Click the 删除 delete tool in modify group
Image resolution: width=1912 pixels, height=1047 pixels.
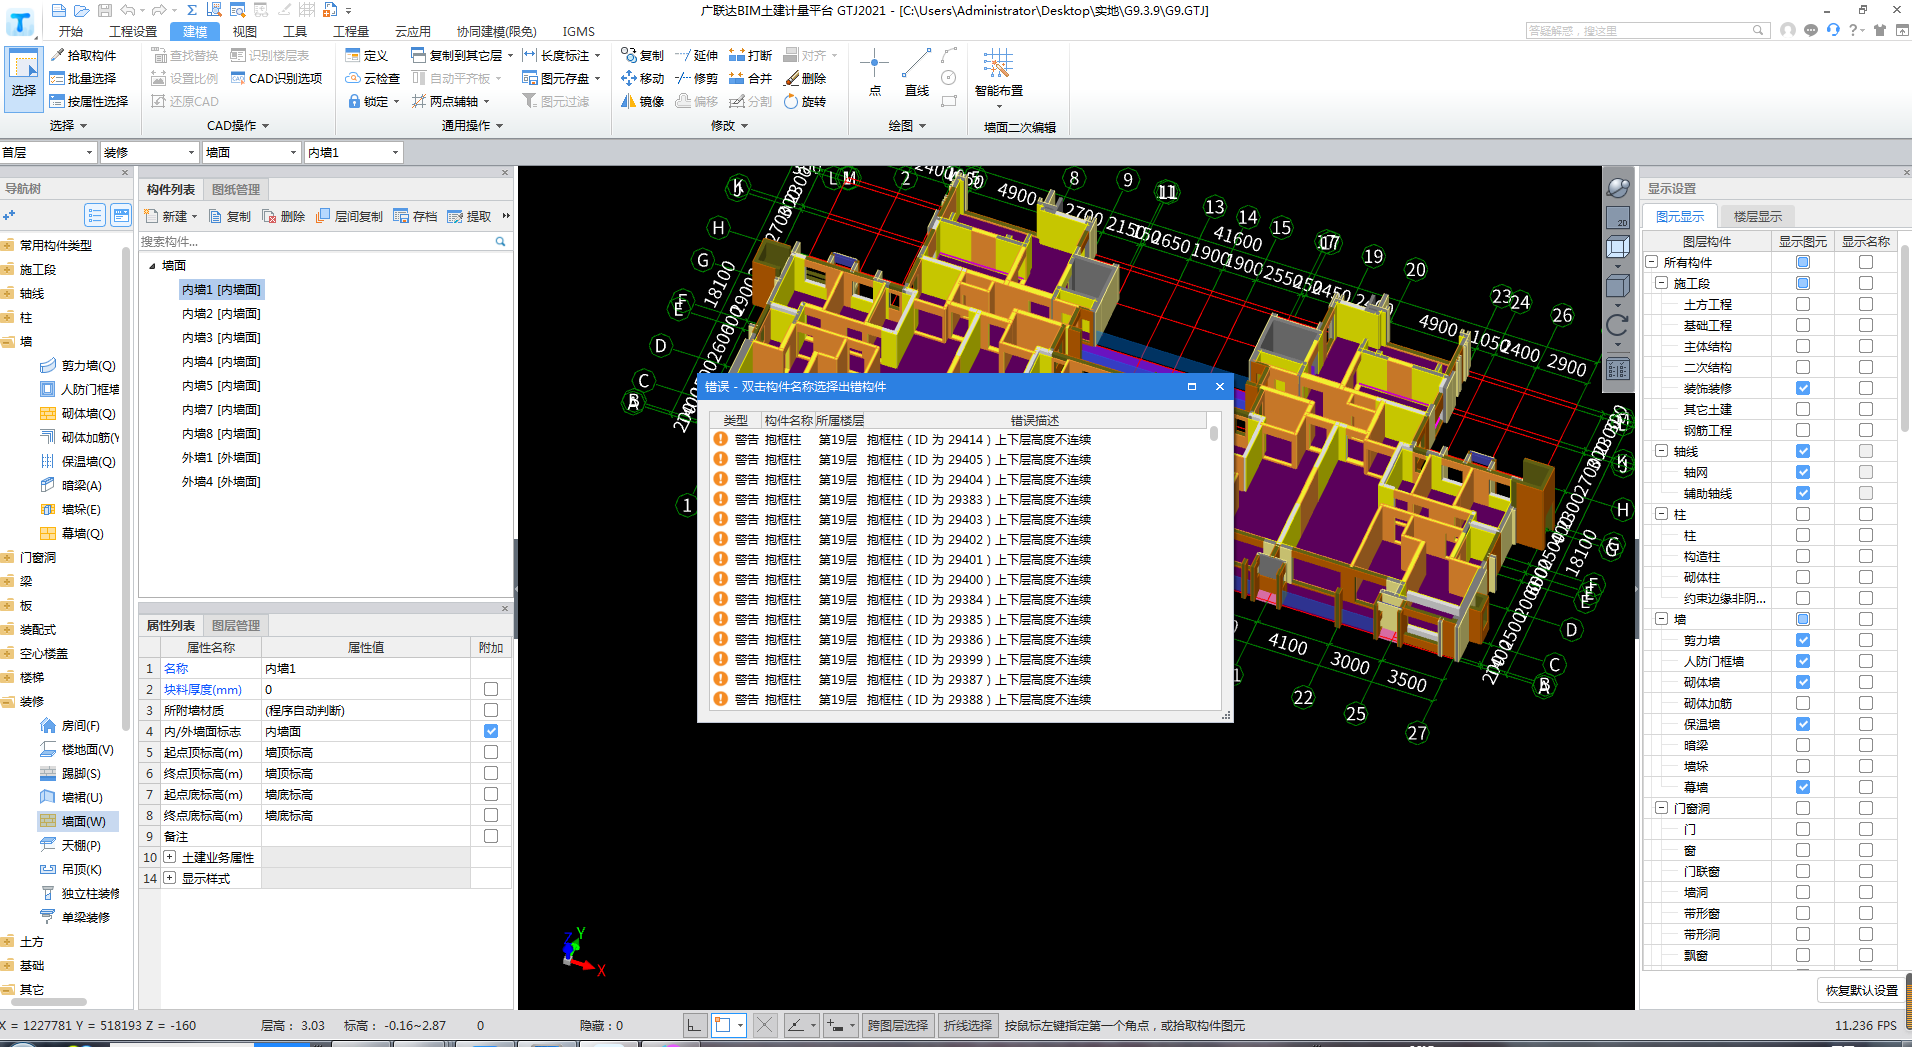804,79
